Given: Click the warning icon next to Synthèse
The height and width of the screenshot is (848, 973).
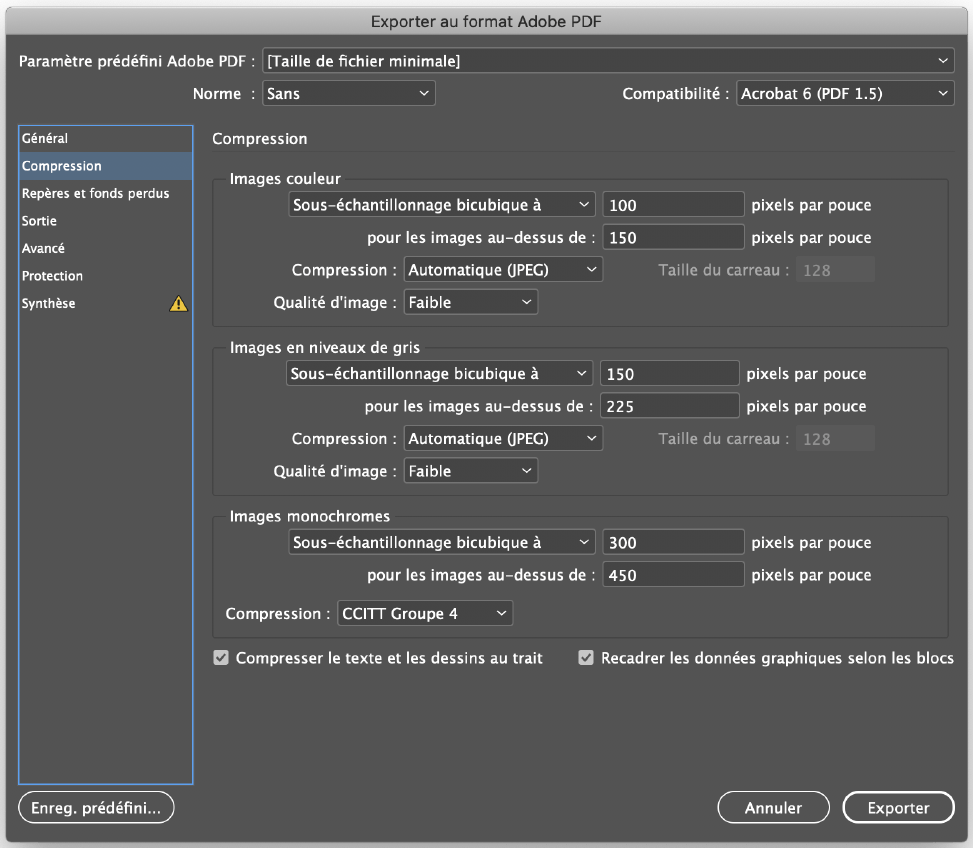Looking at the screenshot, I should 178,303.
